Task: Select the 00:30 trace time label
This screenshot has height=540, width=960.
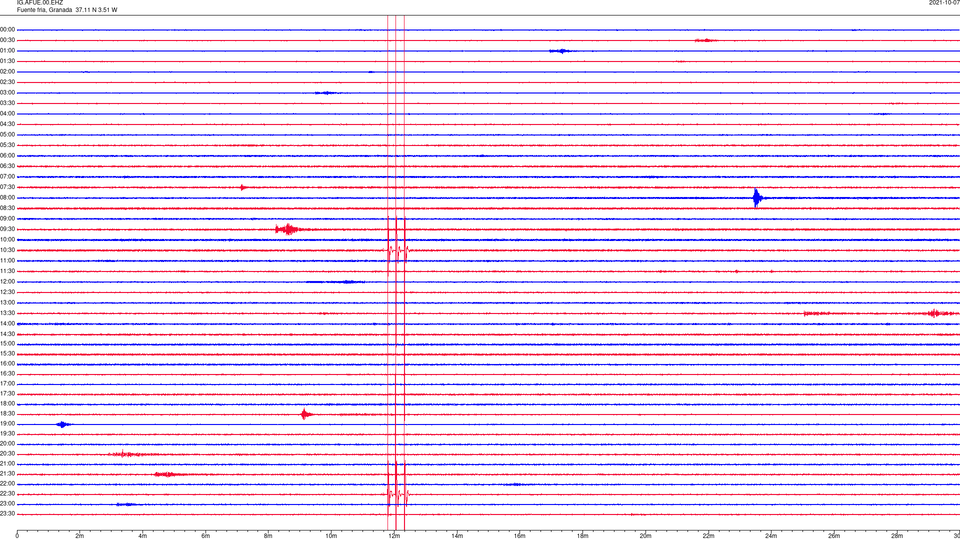Action: (x=7, y=40)
